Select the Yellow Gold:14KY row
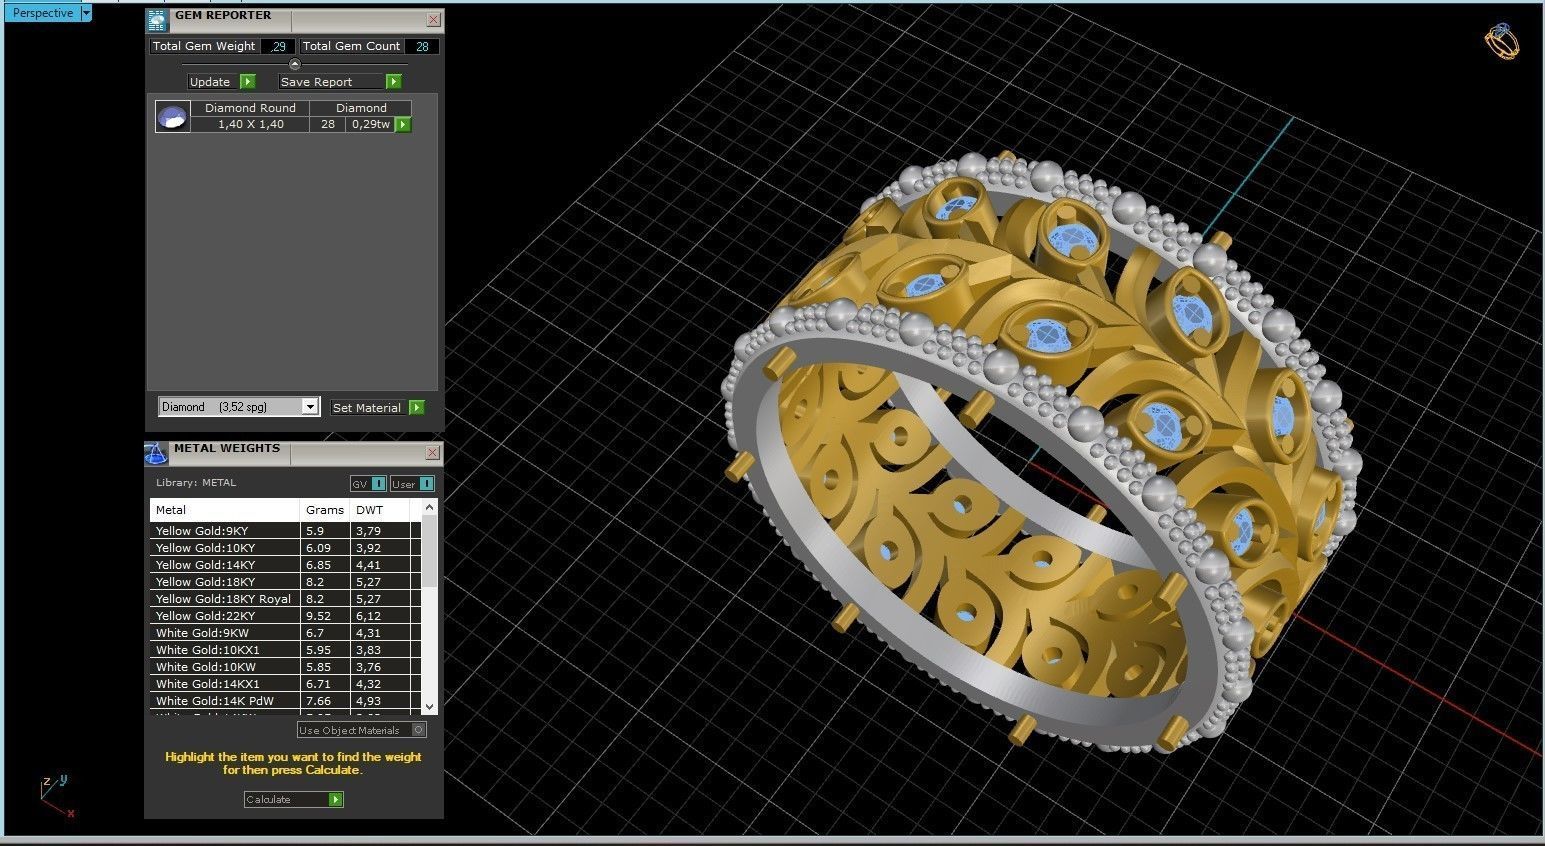This screenshot has width=1545, height=846. [285, 565]
